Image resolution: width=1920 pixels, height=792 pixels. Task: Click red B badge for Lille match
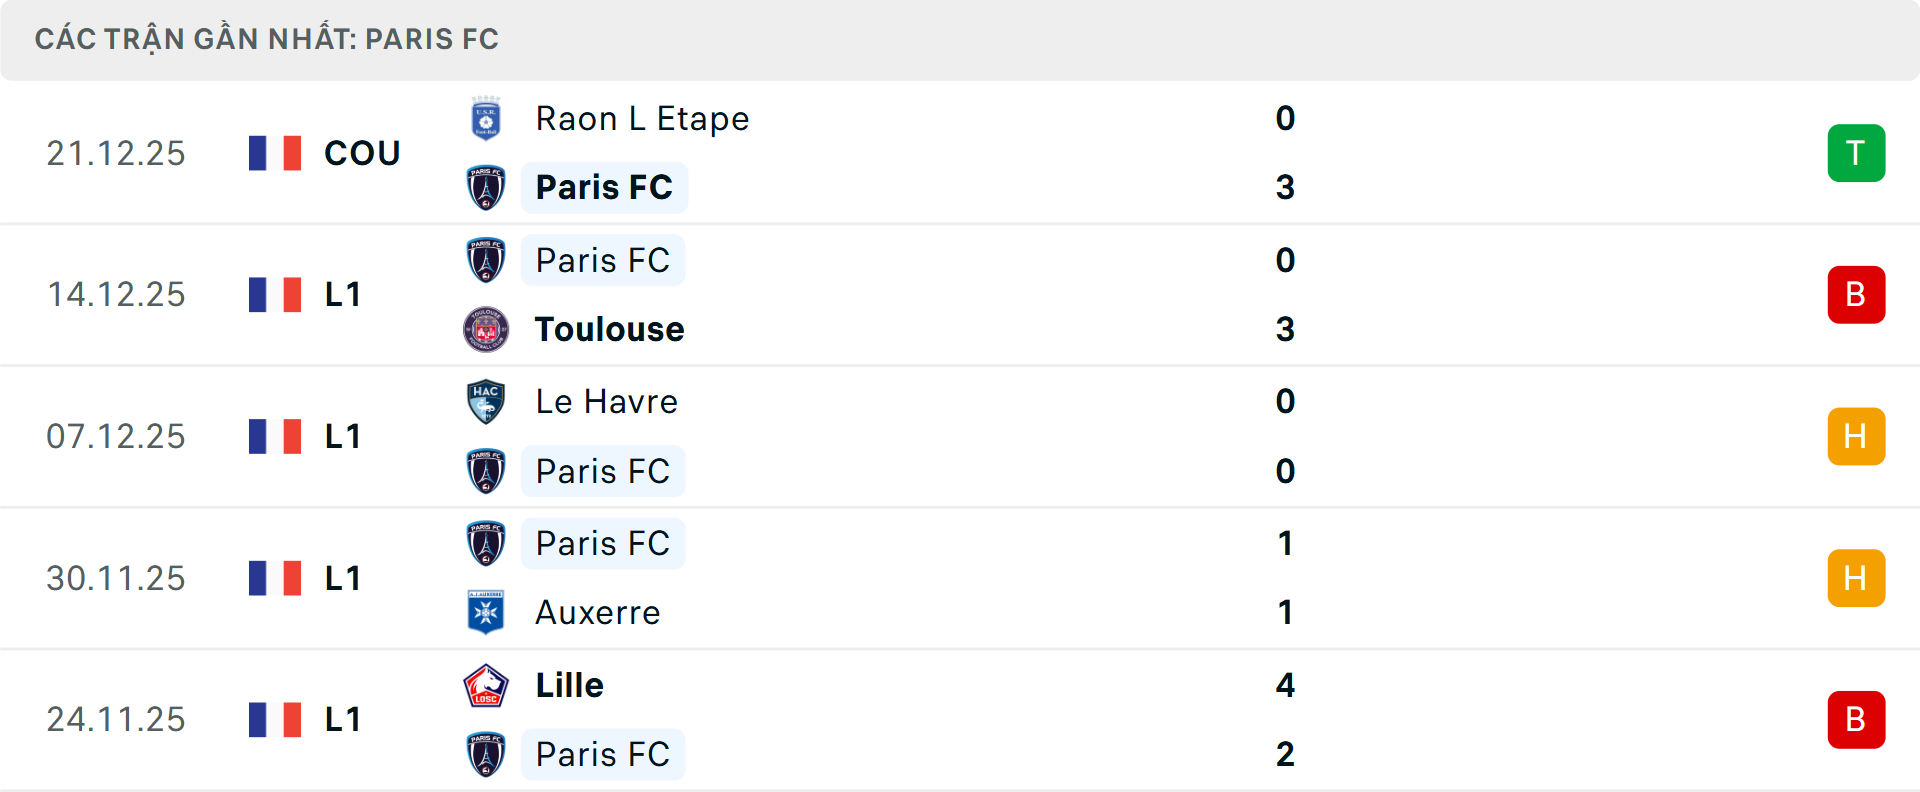click(x=1856, y=719)
